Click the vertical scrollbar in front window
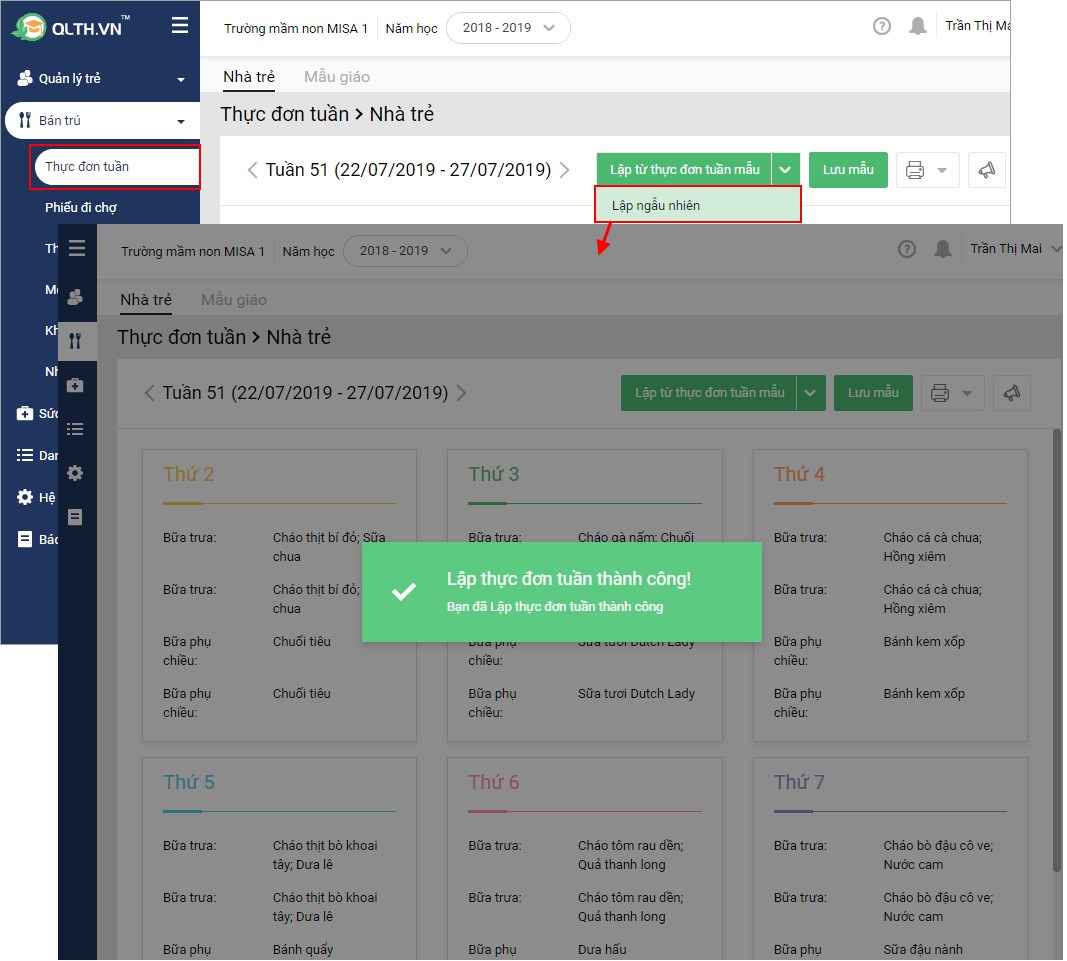1067x961 pixels. 1057,650
